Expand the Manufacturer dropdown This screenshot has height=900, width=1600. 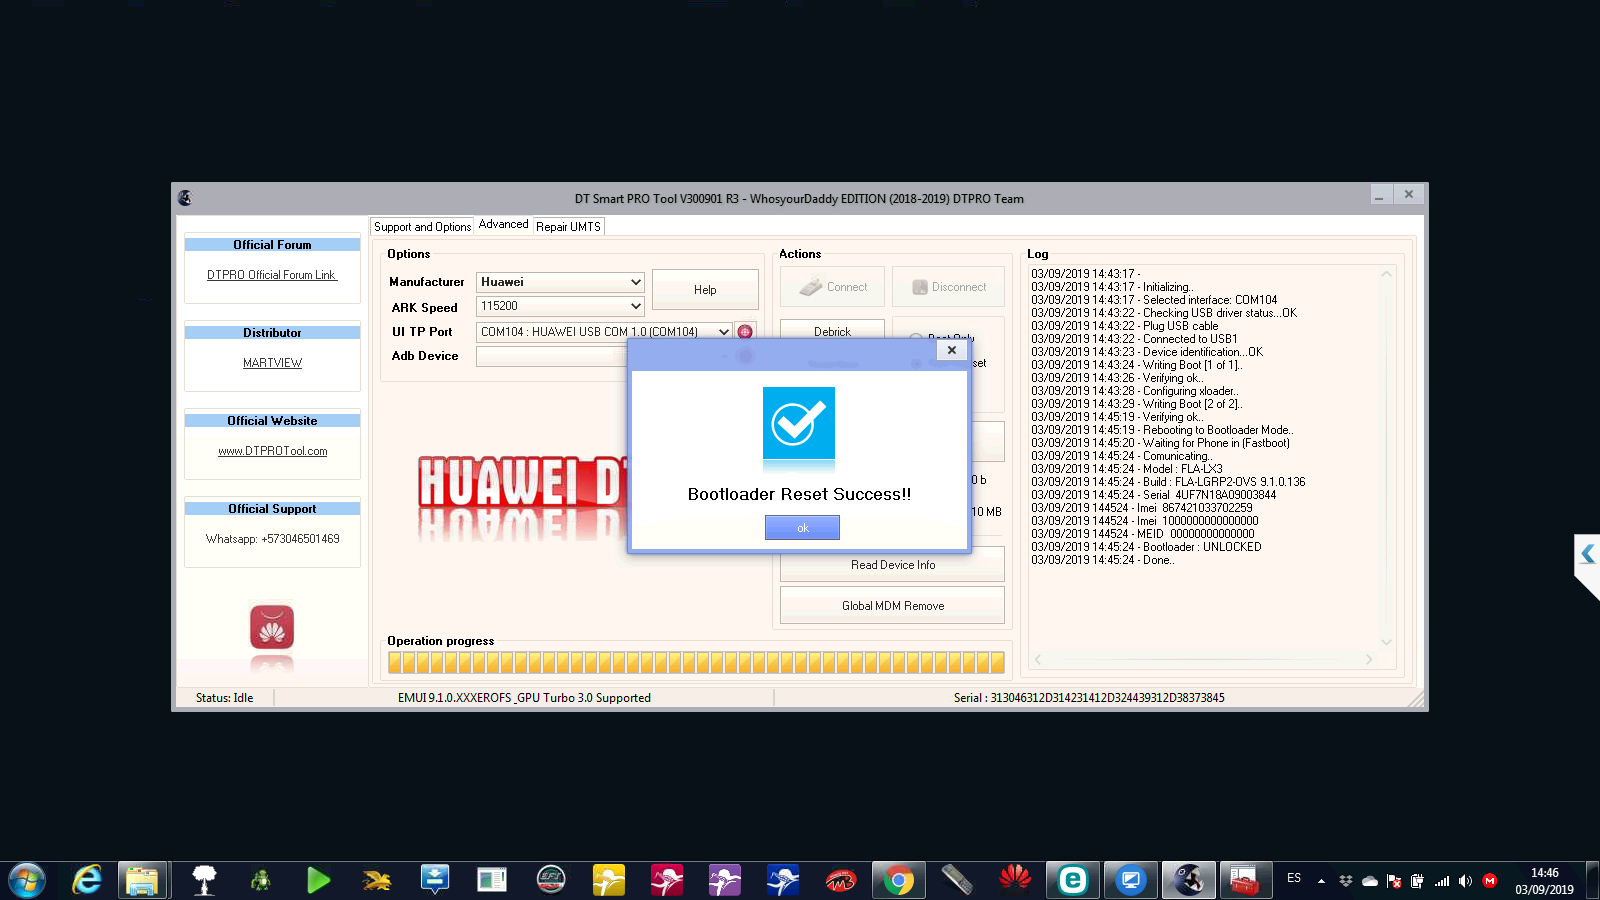coord(636,282)
